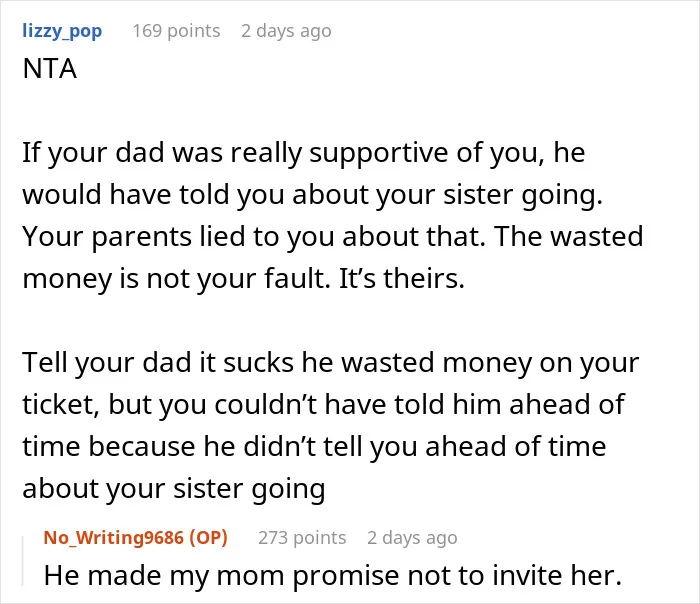Click the line starting "ticket, but you couldn't"
The height and width of the screenshot is (604, 700).
pyautogui.click(x=323, y=404)
